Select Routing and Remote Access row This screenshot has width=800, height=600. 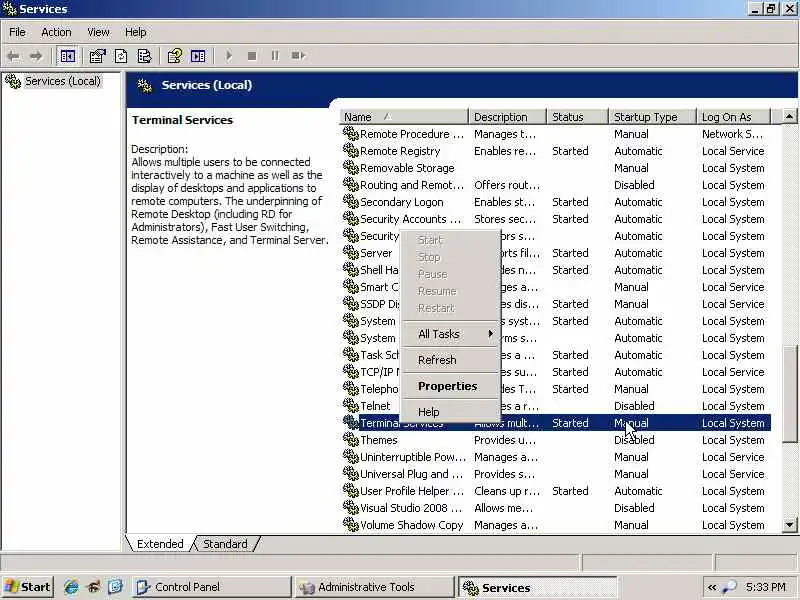[x=556, y=185]
